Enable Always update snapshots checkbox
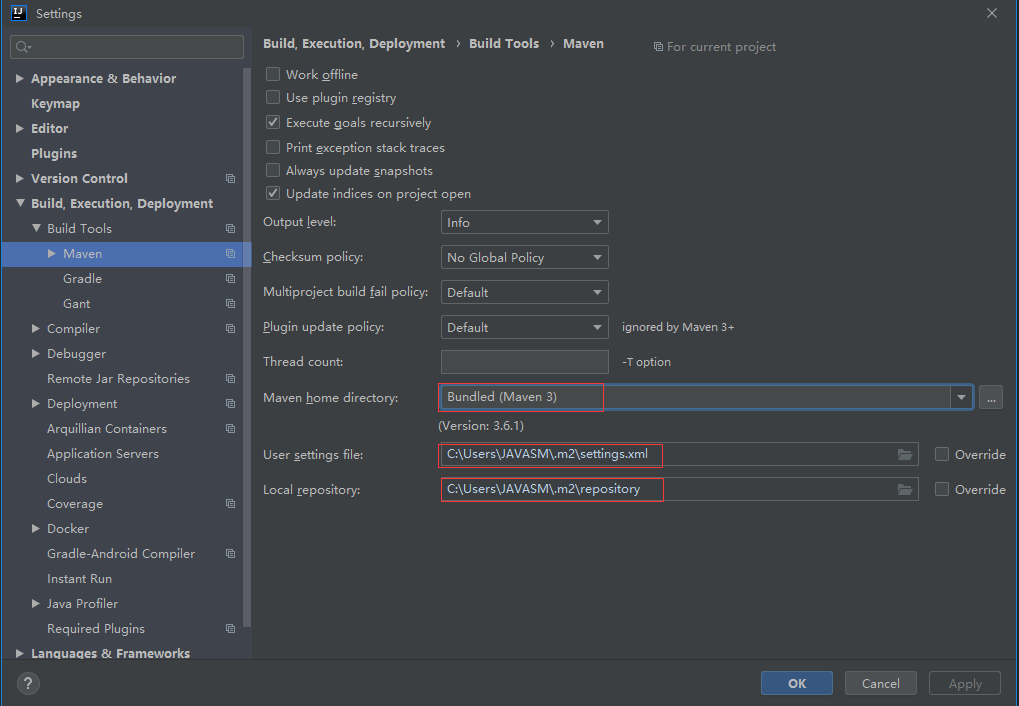This screenshot has width=1019, height=706. [273, 170]
